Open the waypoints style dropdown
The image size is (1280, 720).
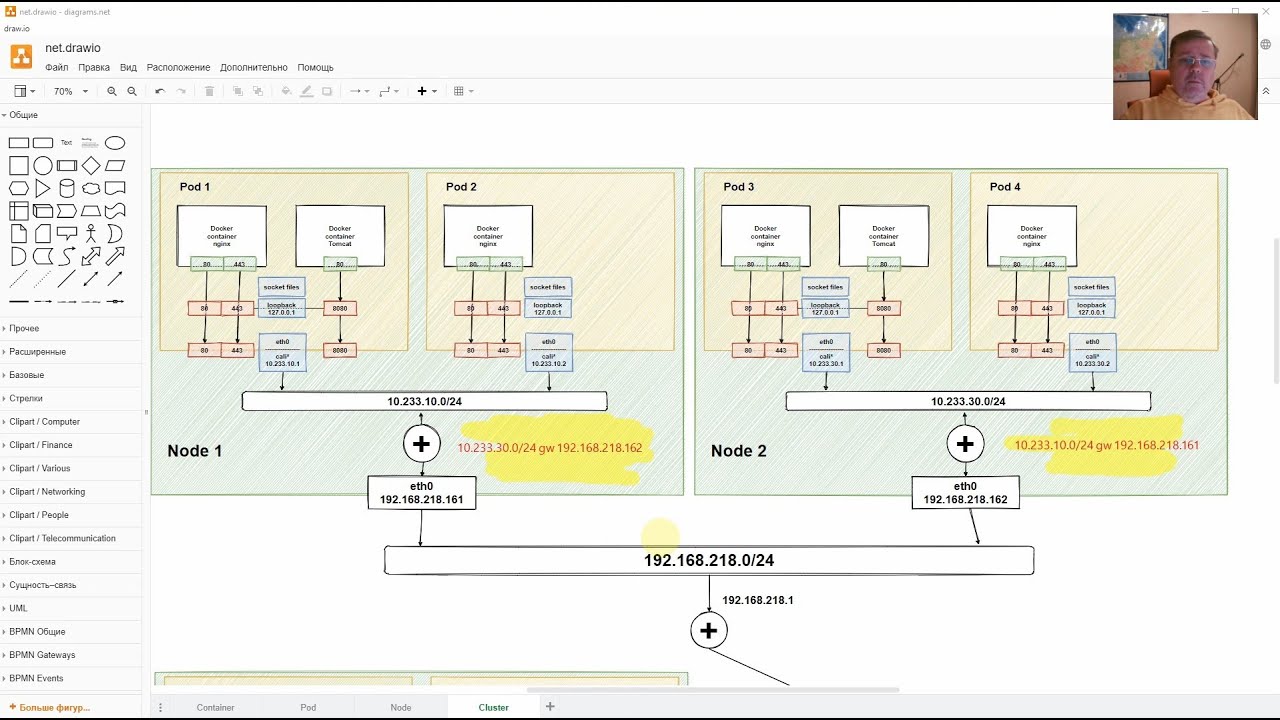click(x=389, y=91)
